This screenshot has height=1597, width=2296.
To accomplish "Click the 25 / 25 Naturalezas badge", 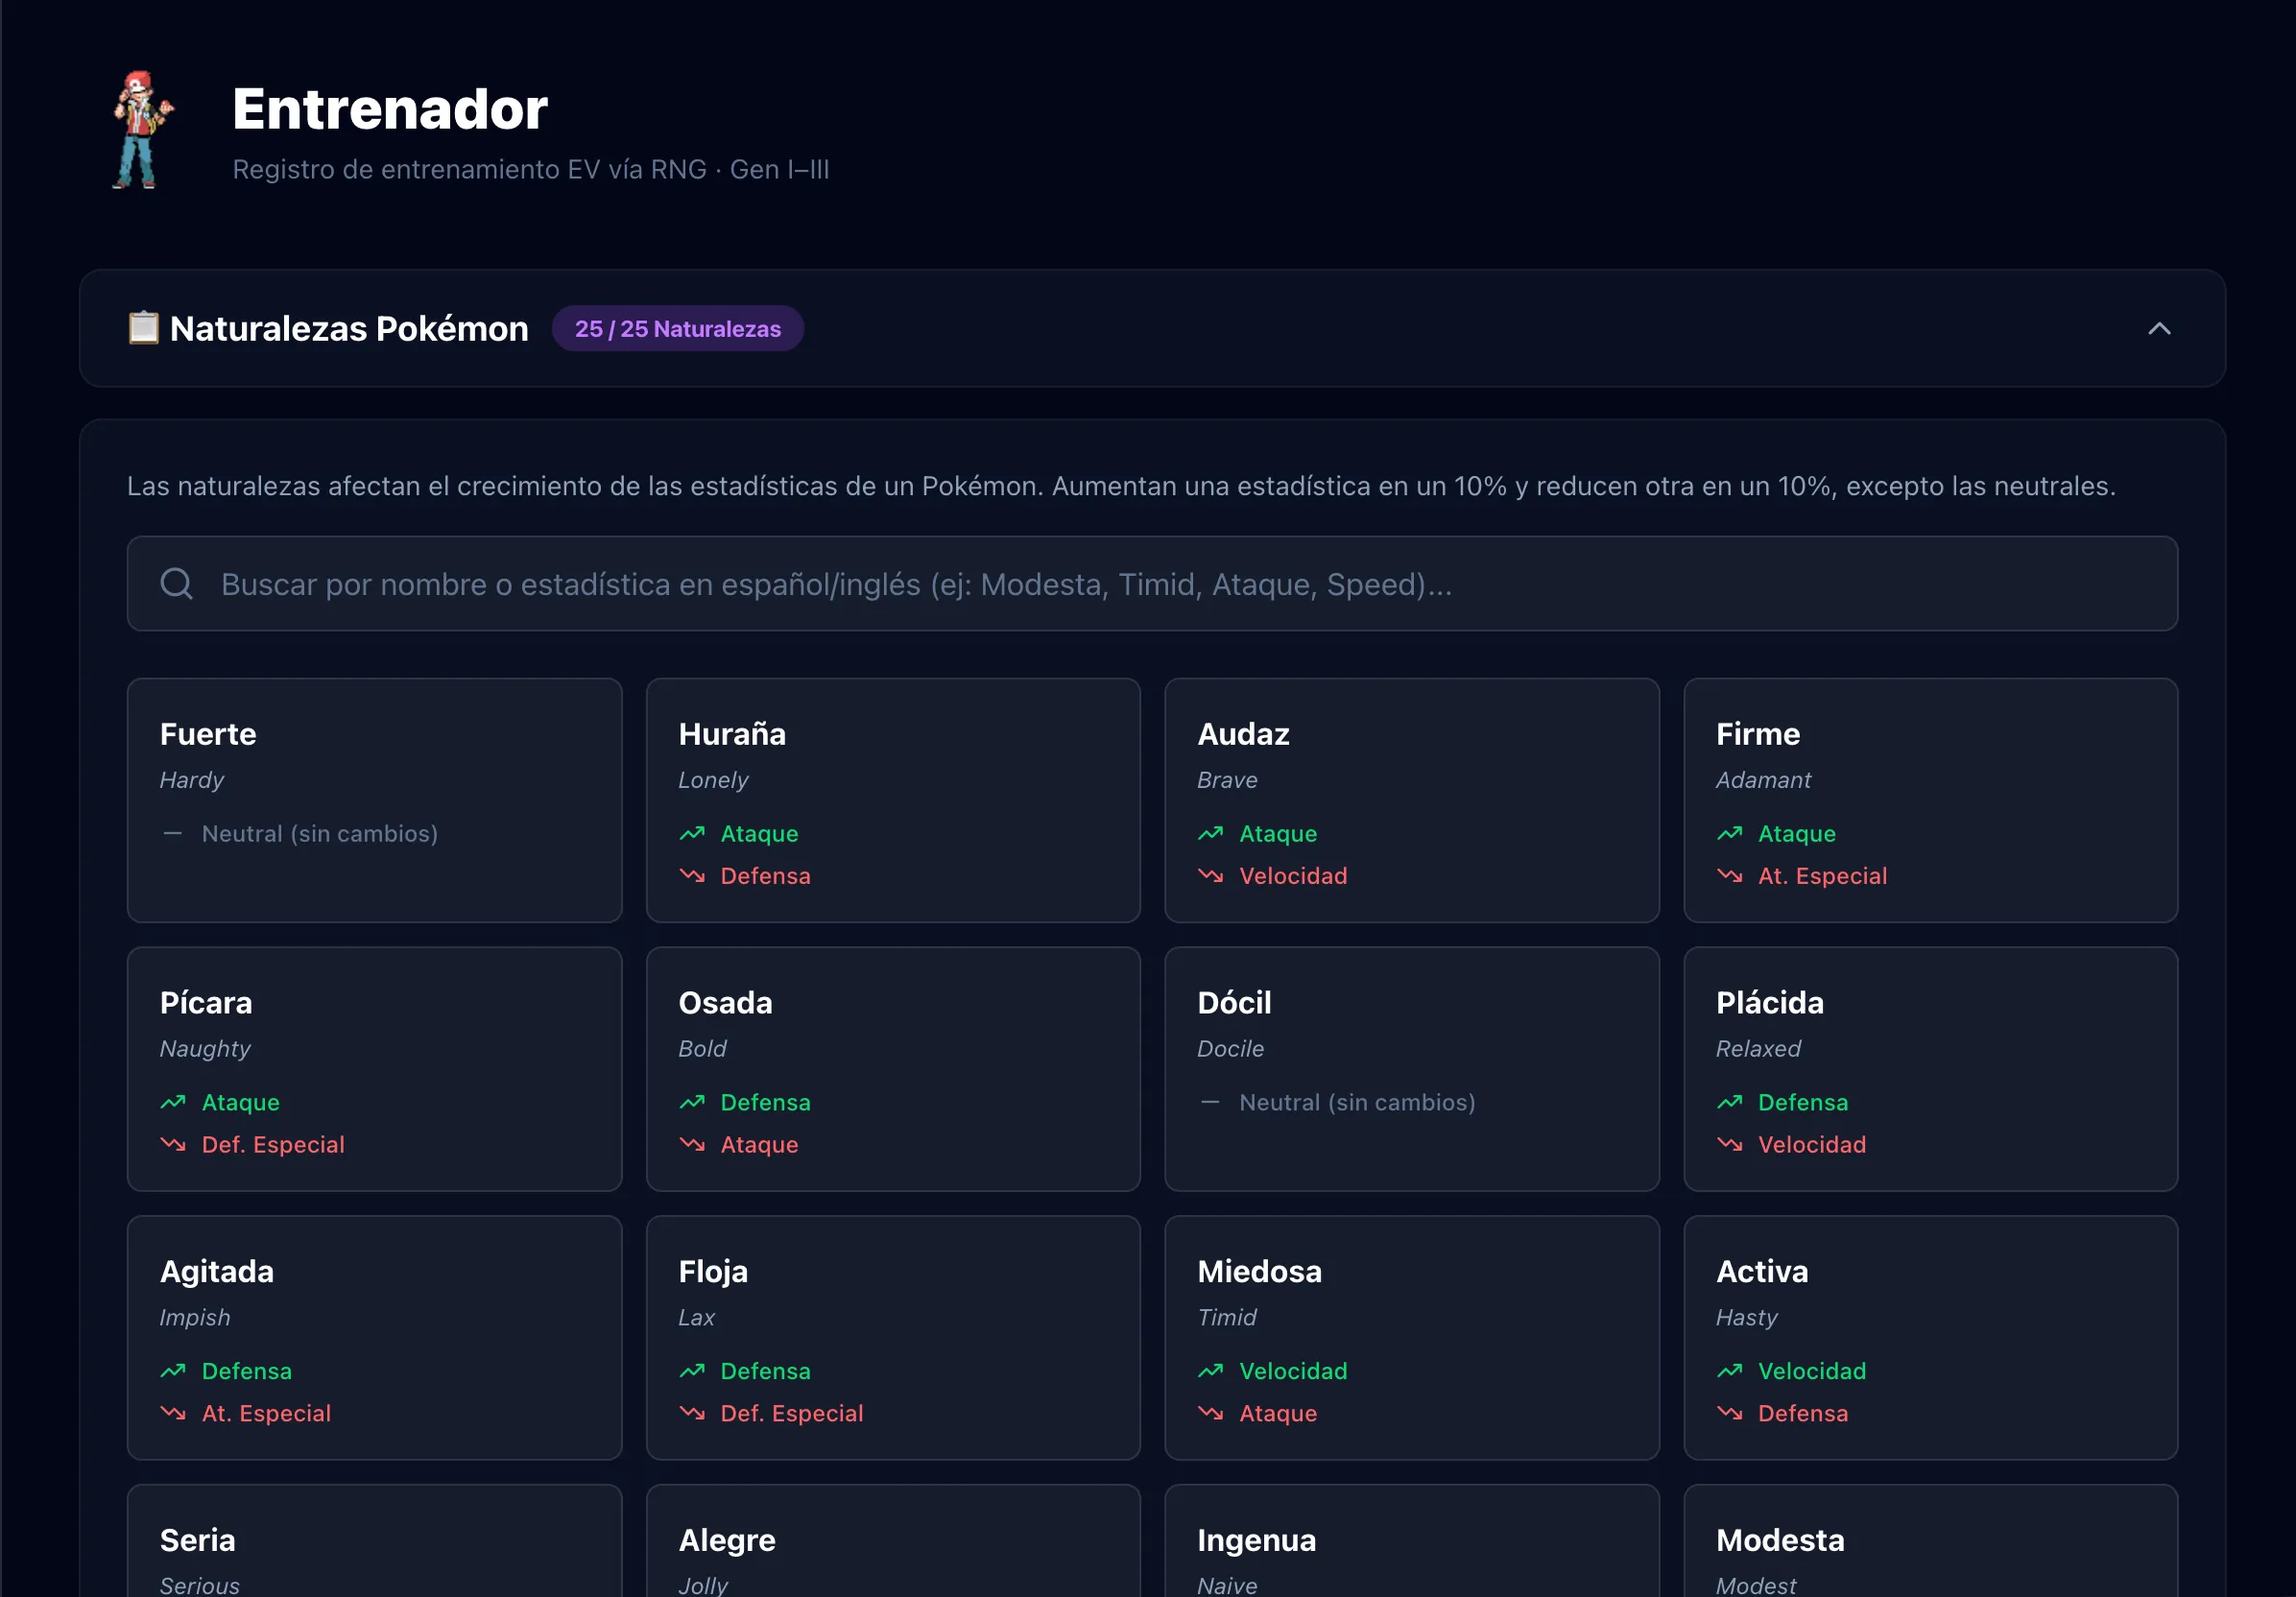I will [677, 328].
